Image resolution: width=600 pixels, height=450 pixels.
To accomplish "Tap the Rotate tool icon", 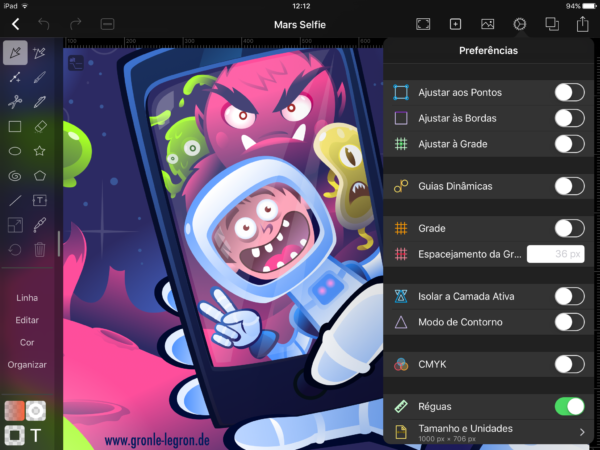I will pyautogui.click(x=15, y=249).
